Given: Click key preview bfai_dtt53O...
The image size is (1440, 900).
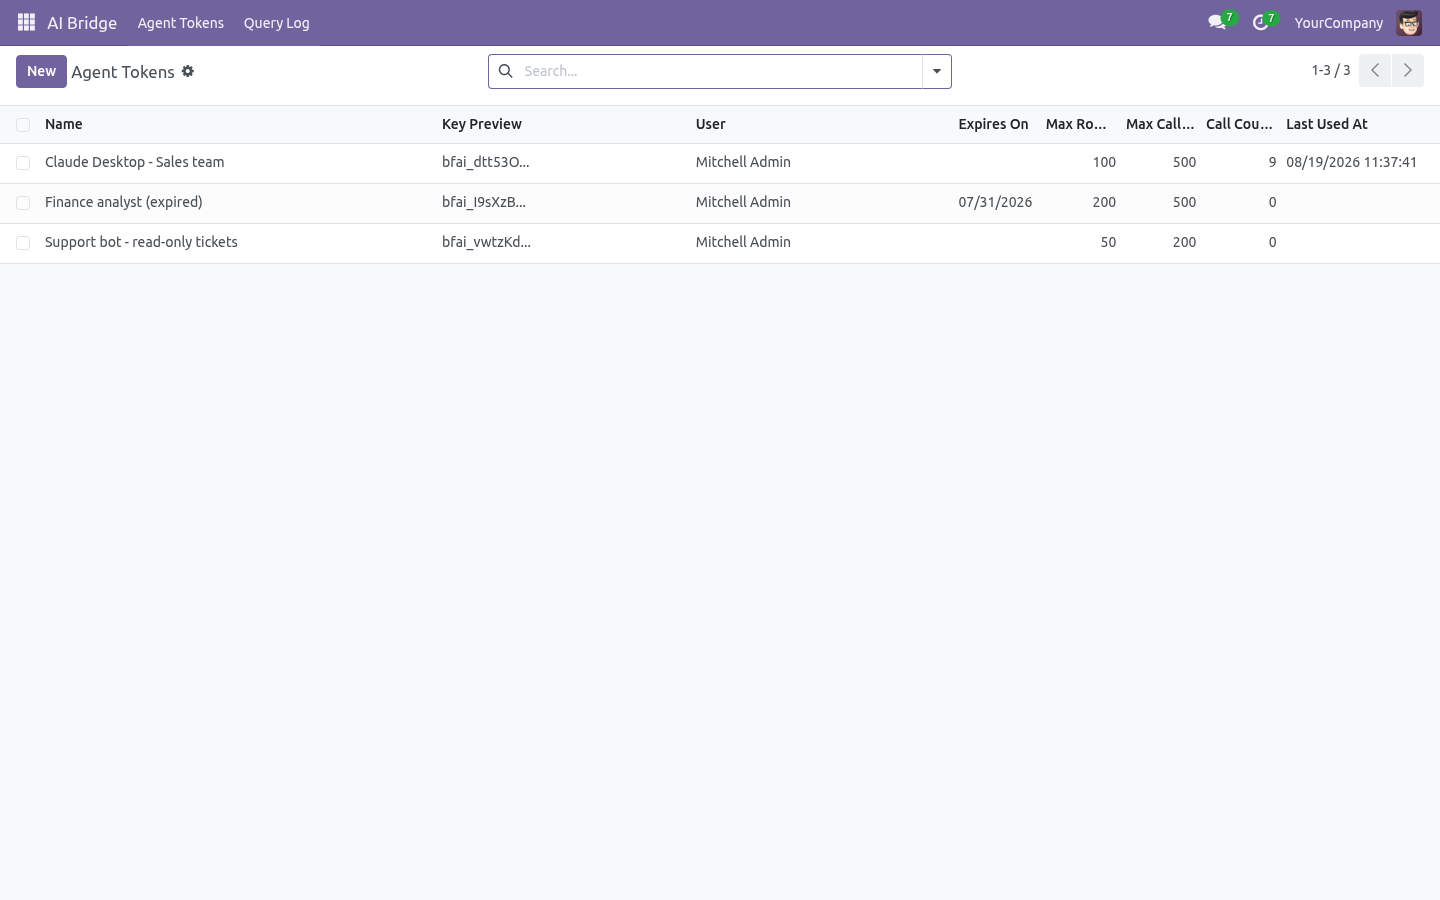Looking at the screenshot, I should pos(486,162).
